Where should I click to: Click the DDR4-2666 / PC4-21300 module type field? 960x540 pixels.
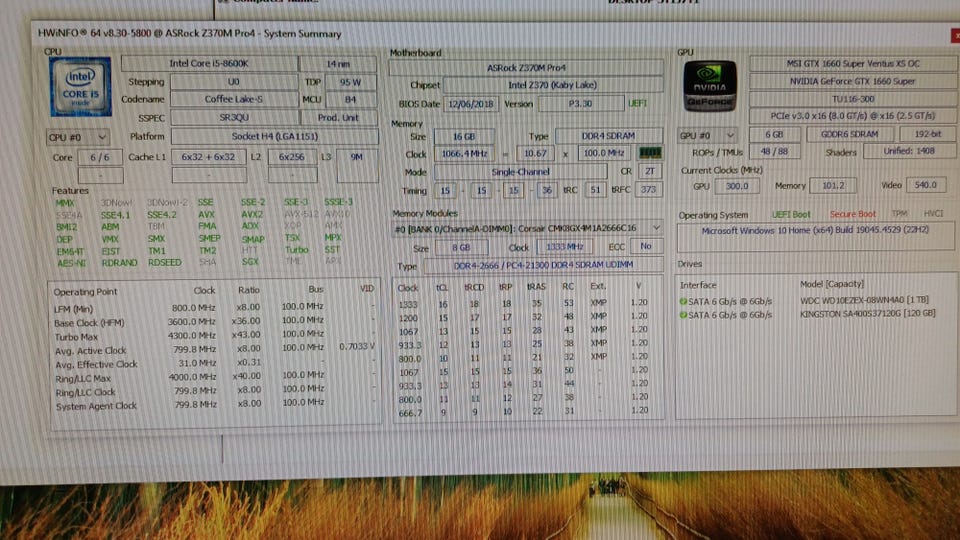click(544, 265)
